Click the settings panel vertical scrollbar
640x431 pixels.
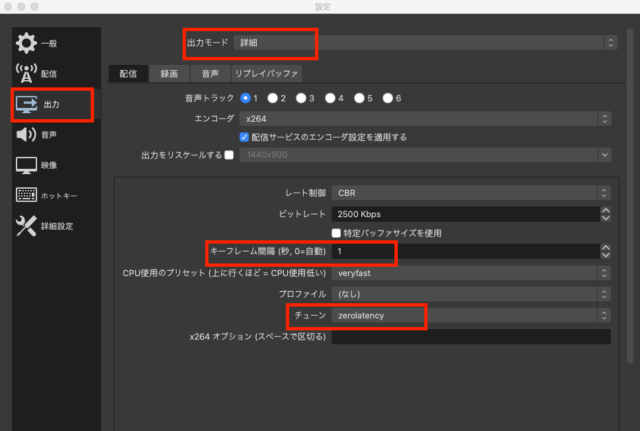tap(630, 195)
